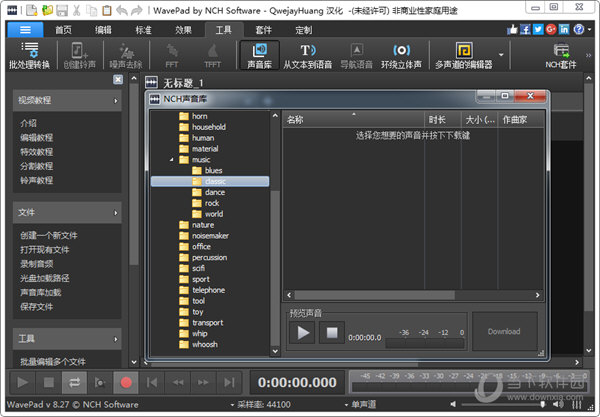This screenshot has width=600, height=417.
Task: Open the help question mark icon
Action: [x=579, y=29]
